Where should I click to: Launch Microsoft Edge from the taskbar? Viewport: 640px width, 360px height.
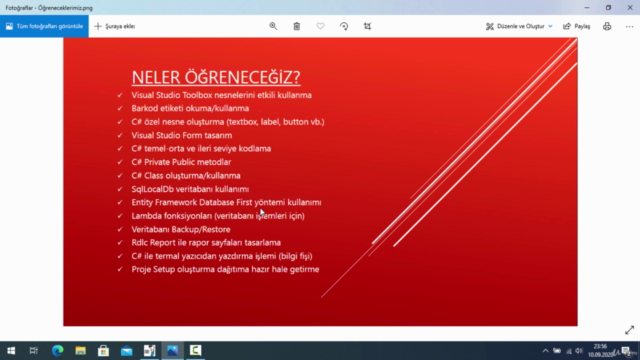[58, 351]
